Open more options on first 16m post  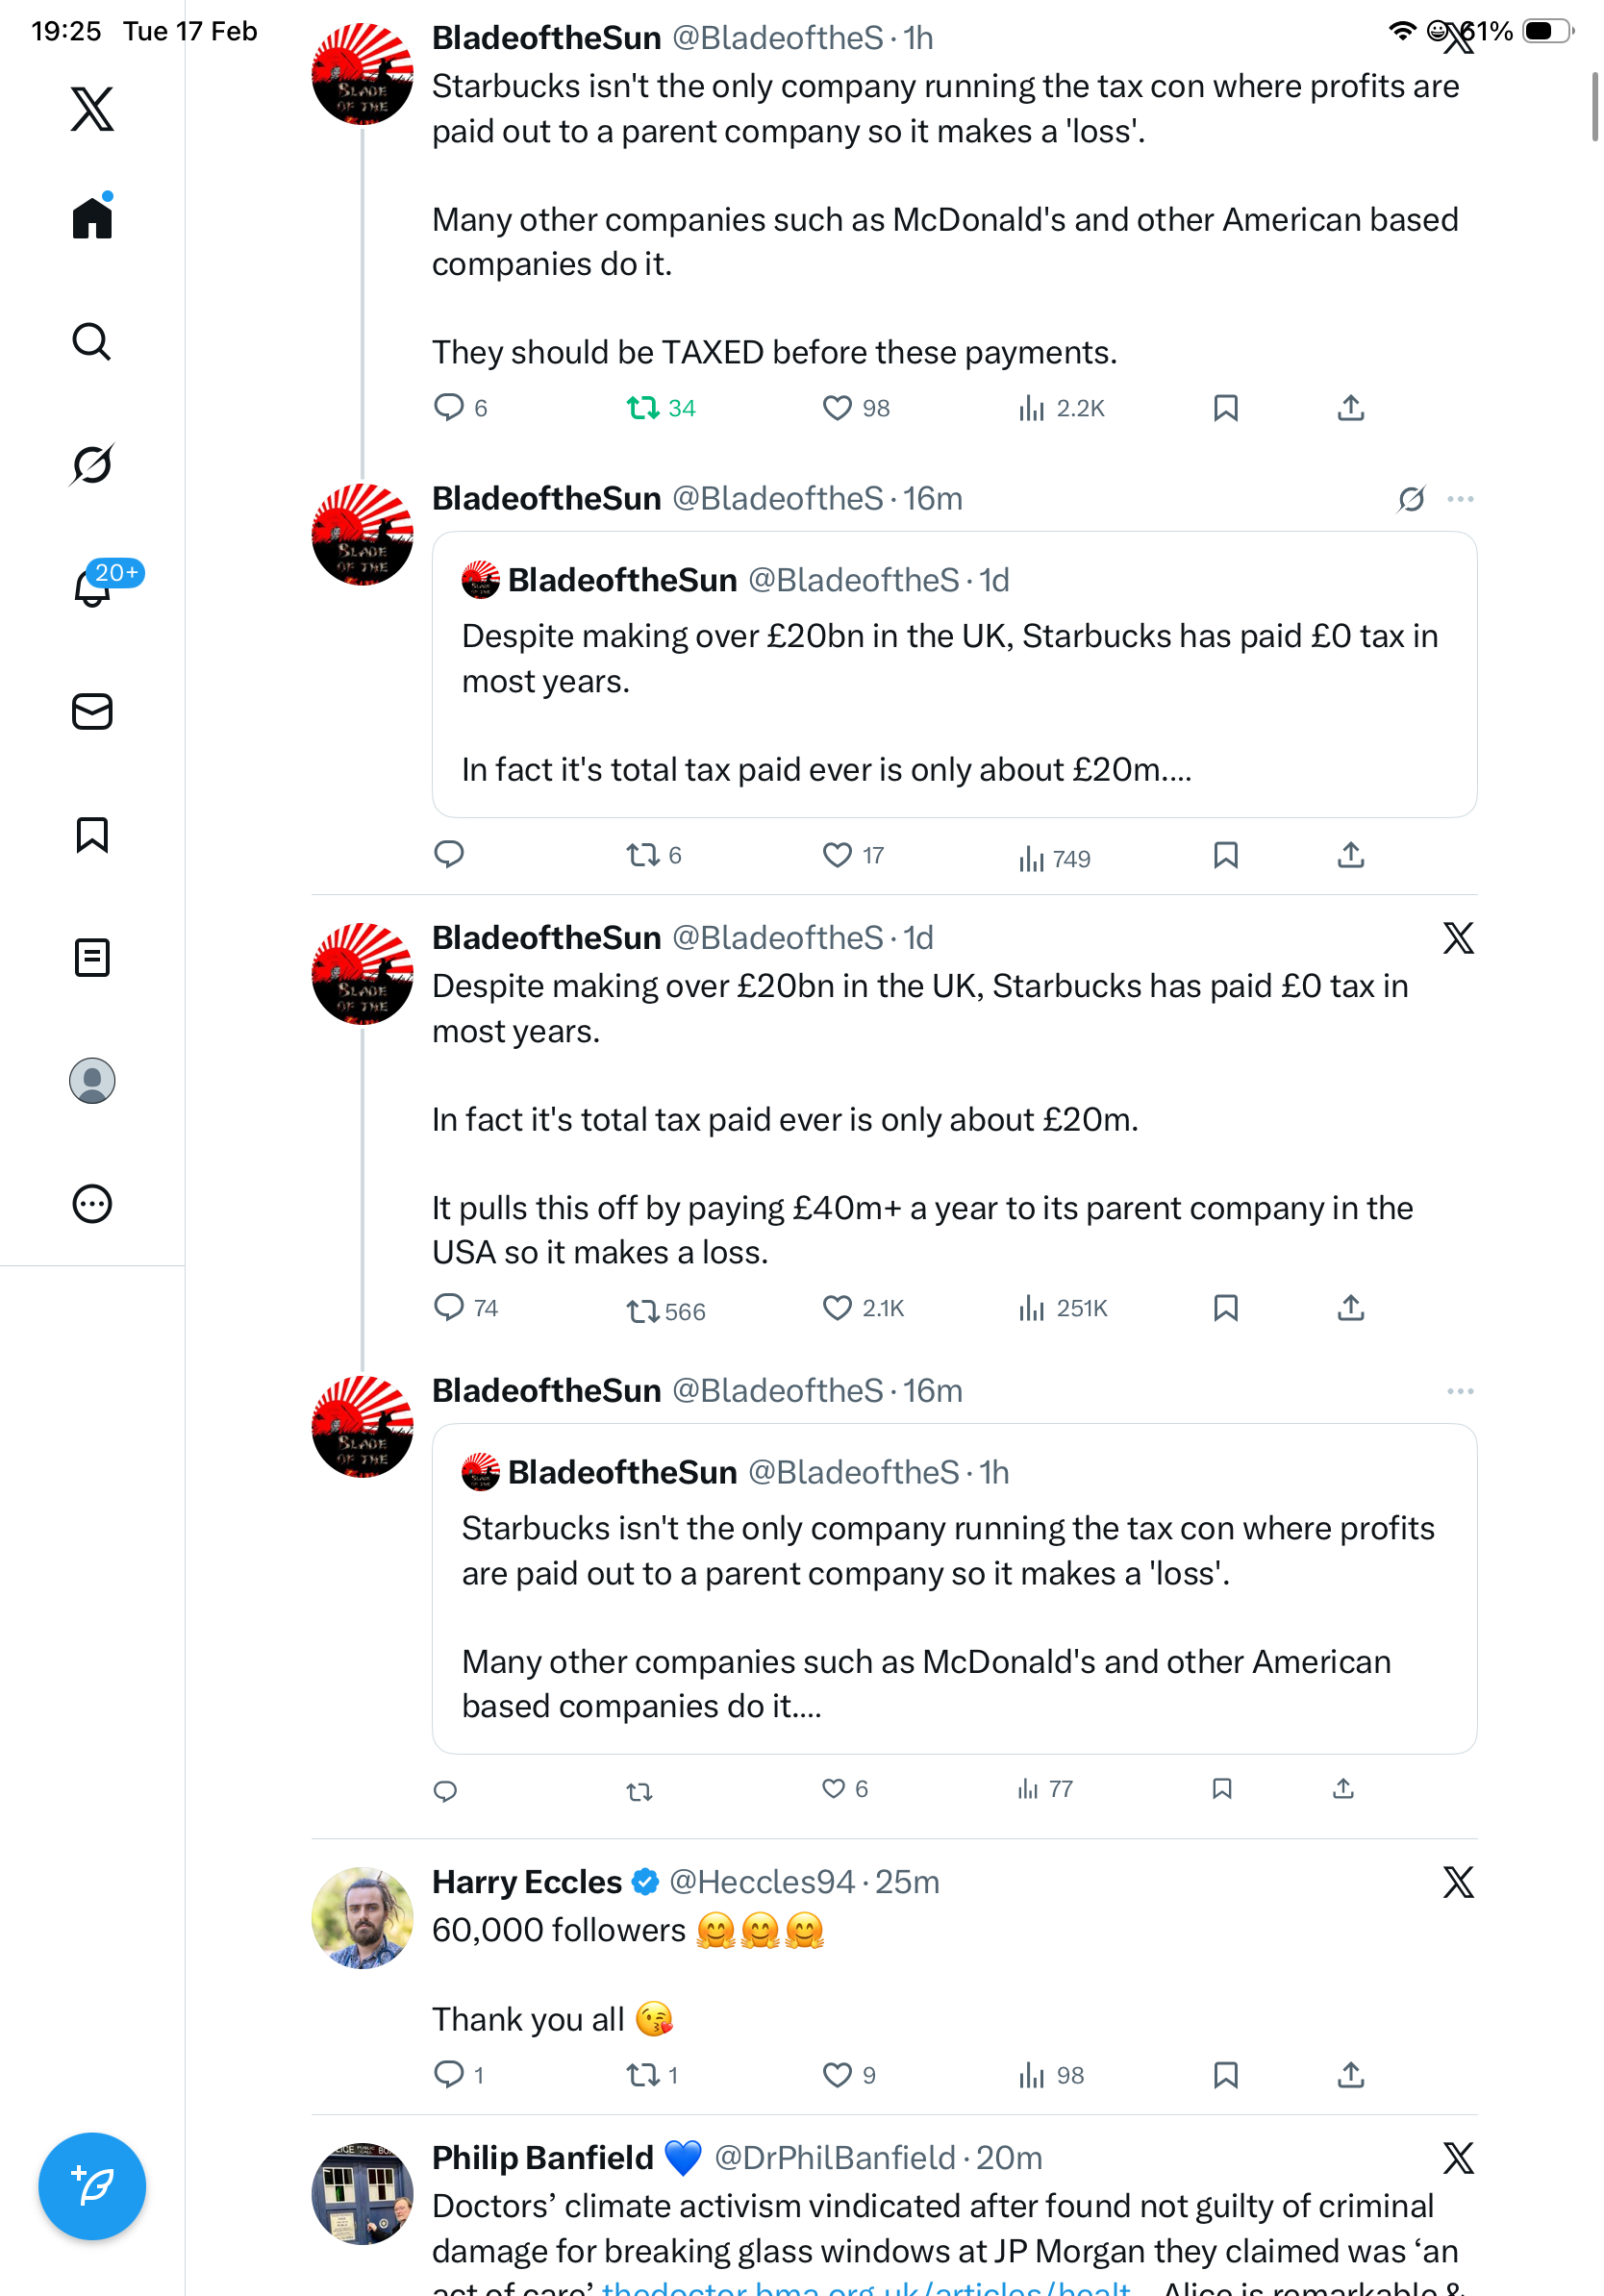(x=1460, y=499)
